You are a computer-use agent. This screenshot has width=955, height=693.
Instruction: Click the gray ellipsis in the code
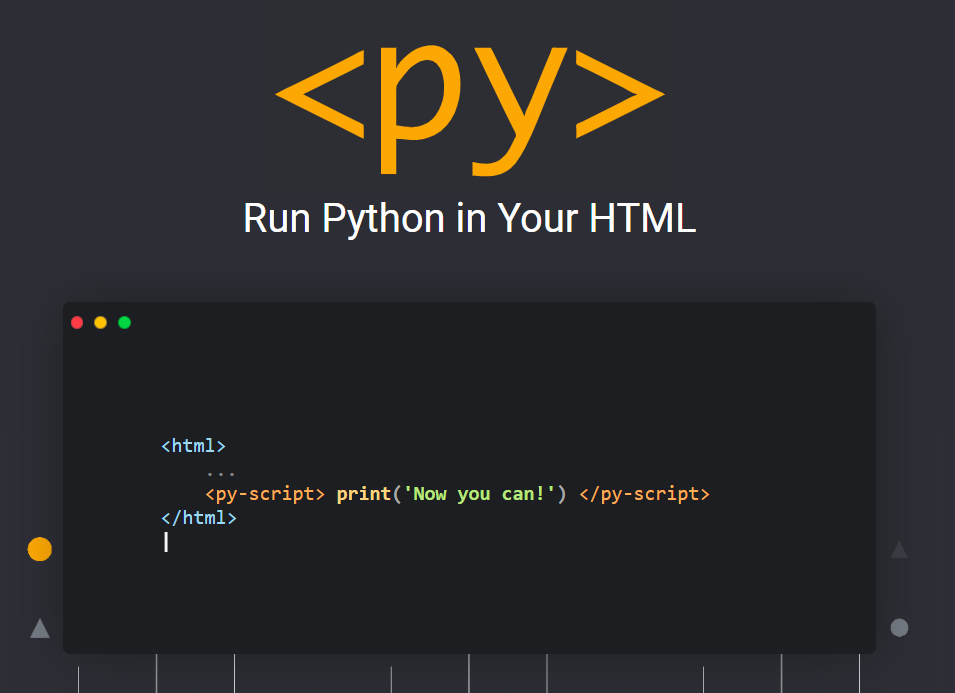pos(220,470)
